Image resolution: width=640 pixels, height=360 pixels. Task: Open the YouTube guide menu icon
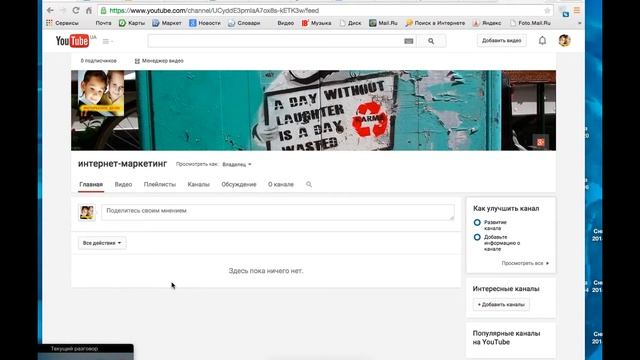tap(107, 41)
